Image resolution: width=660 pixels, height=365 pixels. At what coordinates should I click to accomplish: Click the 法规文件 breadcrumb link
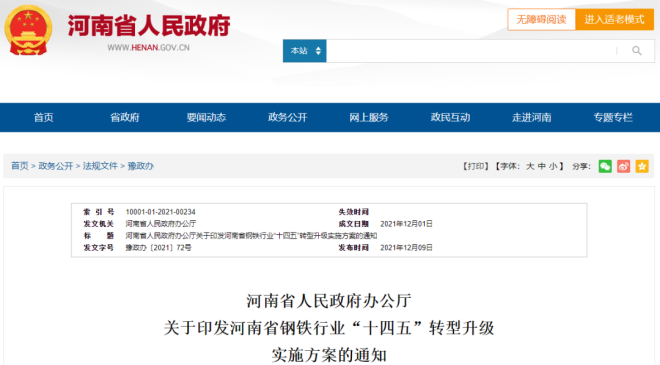click(100, 166)
